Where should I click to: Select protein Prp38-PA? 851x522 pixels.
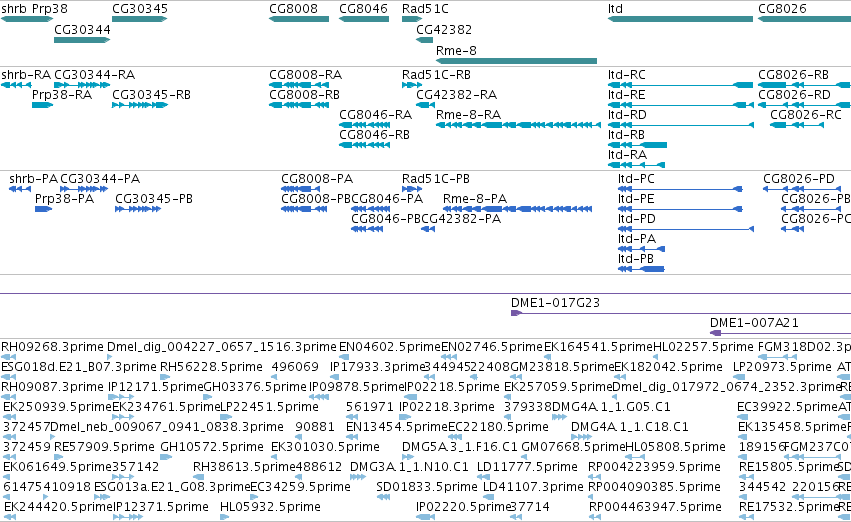click(43, 208)
